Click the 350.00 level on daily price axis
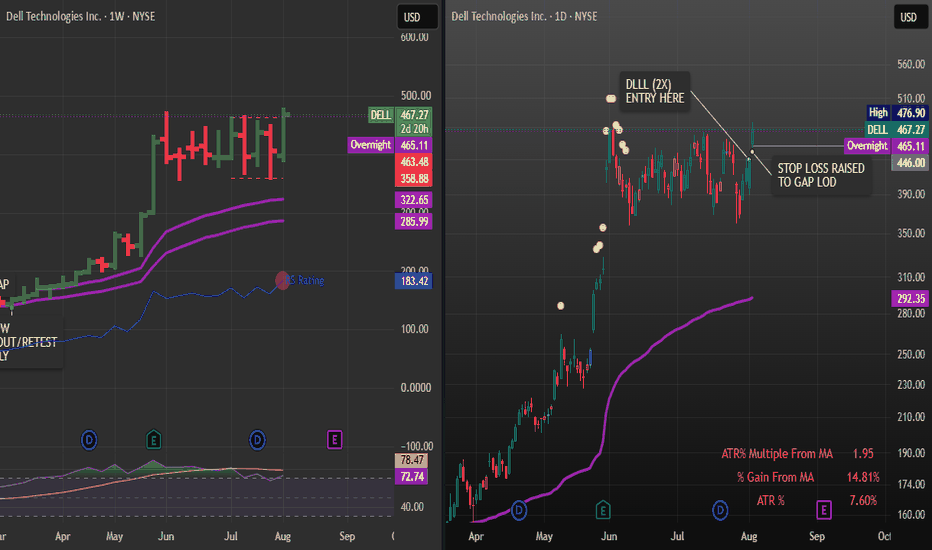This screenshot has height=550, width=932. [911, 233]
